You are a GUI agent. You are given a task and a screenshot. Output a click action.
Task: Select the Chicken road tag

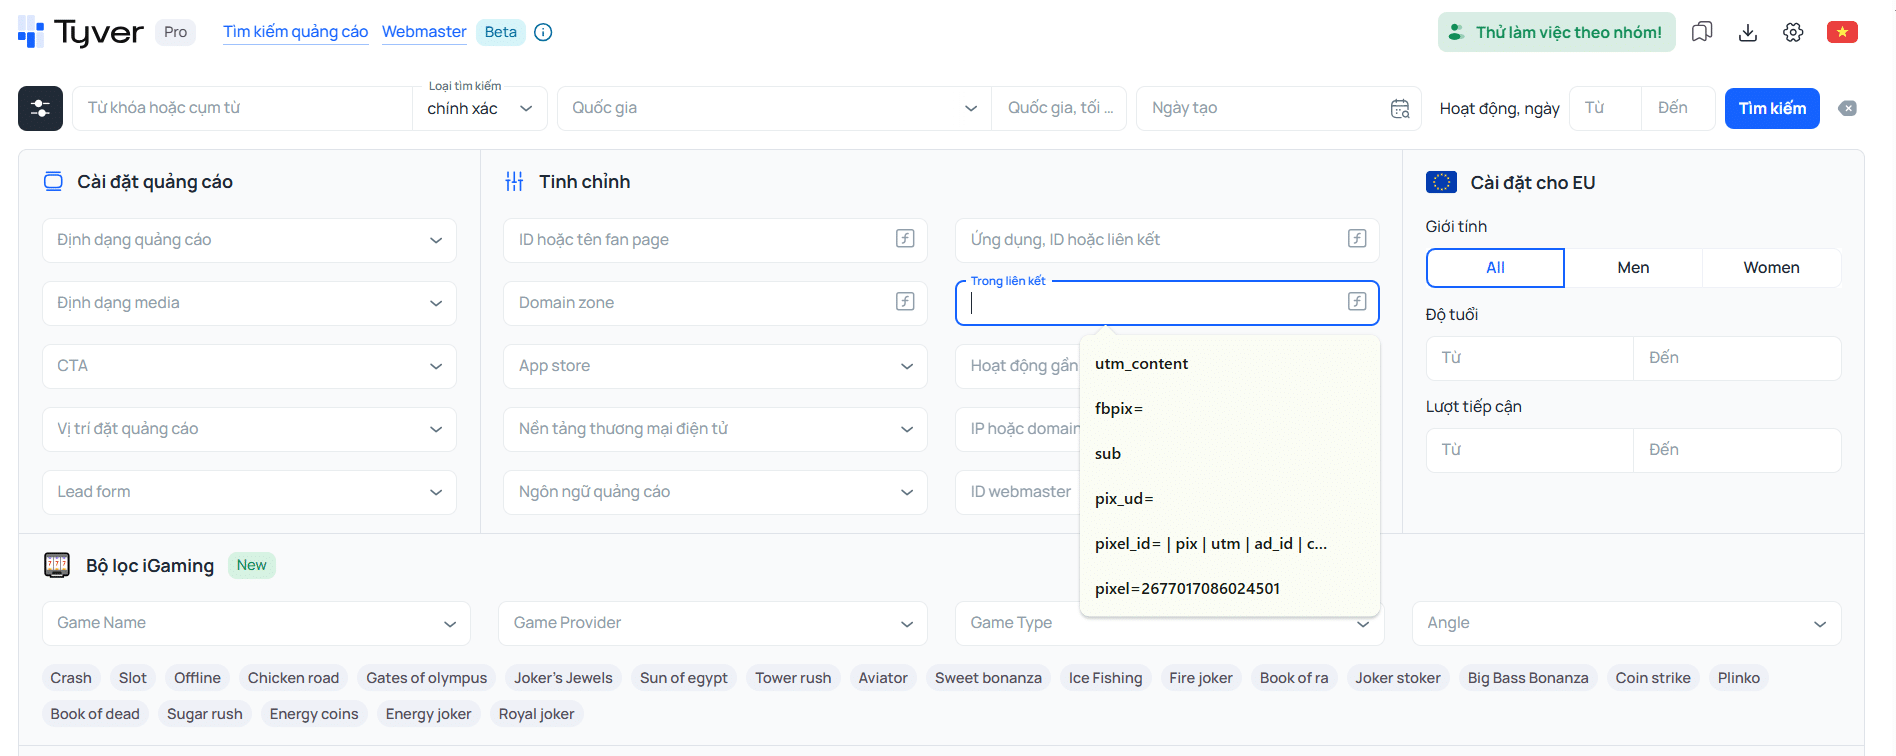pyautogui.click(x=293, y=678)
